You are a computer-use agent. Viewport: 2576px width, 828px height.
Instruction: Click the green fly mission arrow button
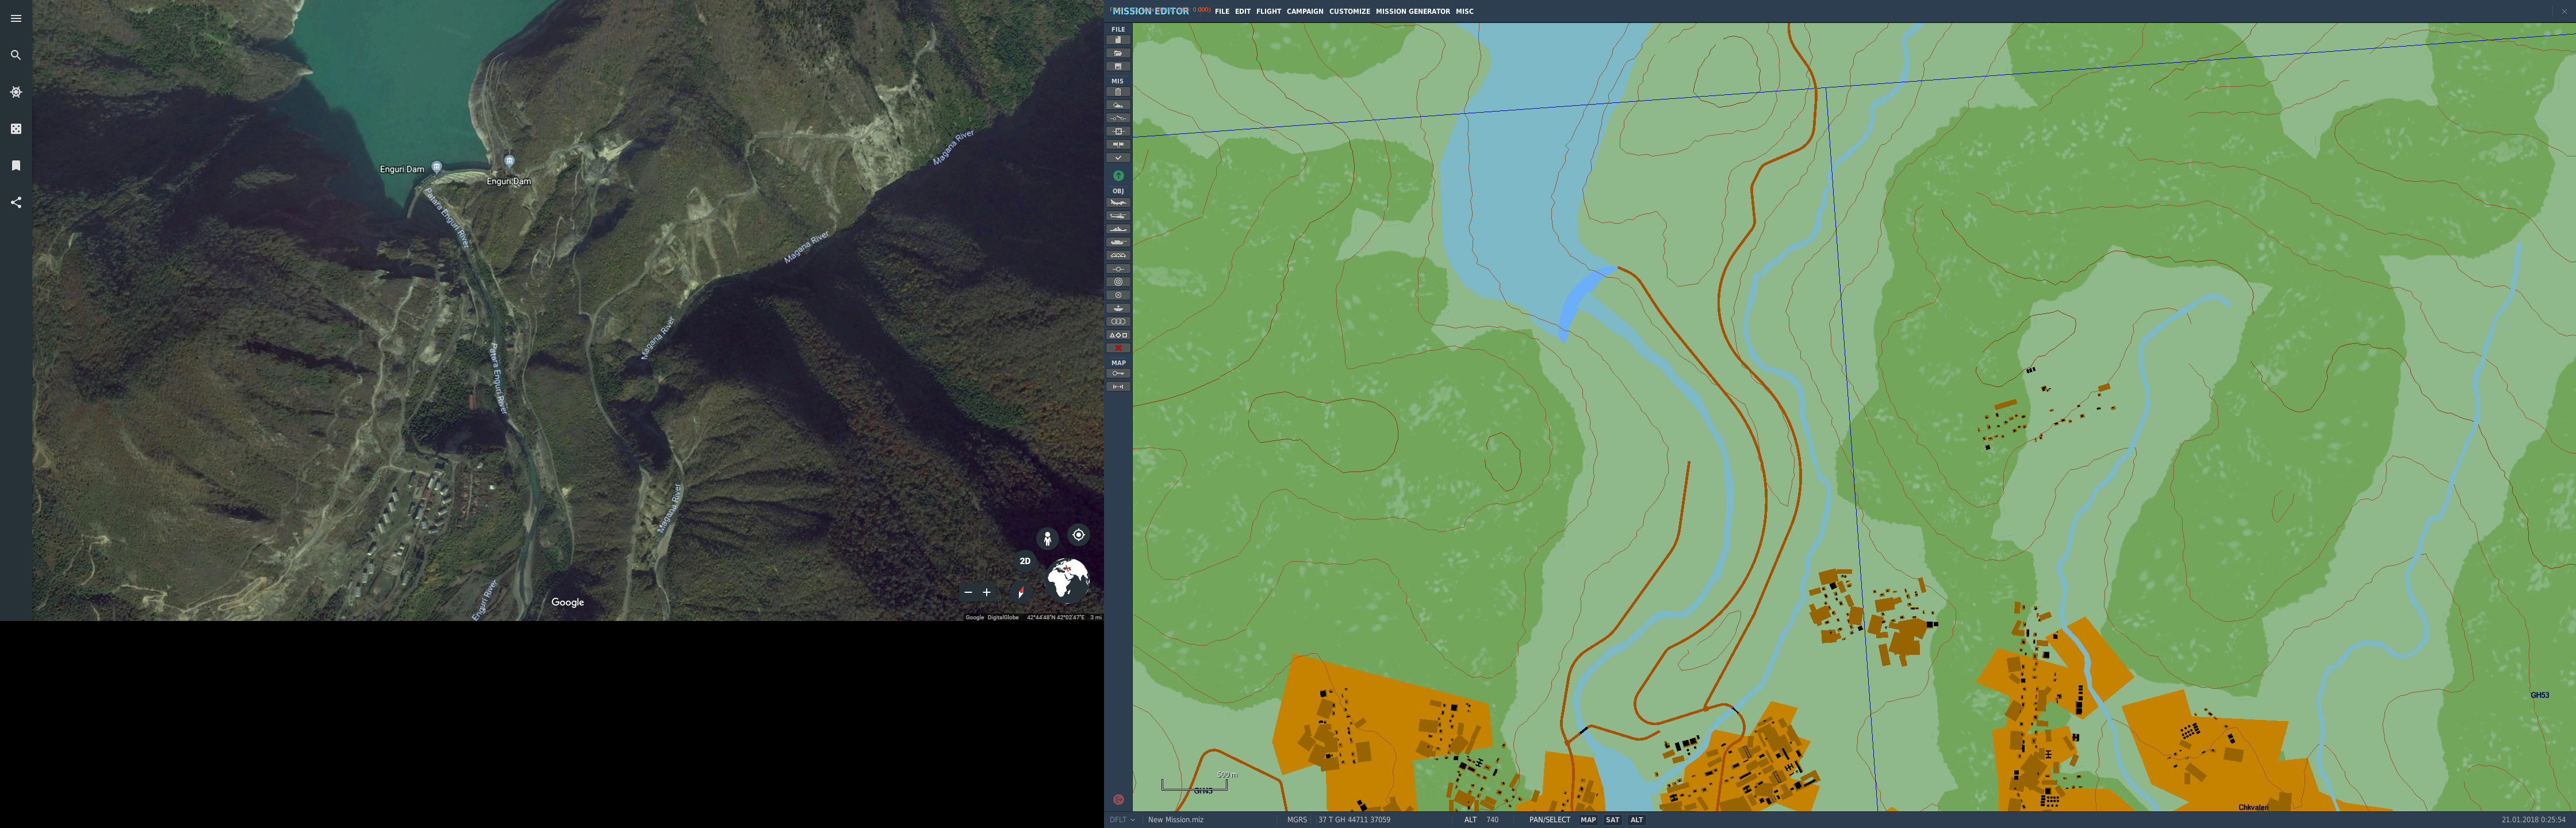click(1118, 176)
